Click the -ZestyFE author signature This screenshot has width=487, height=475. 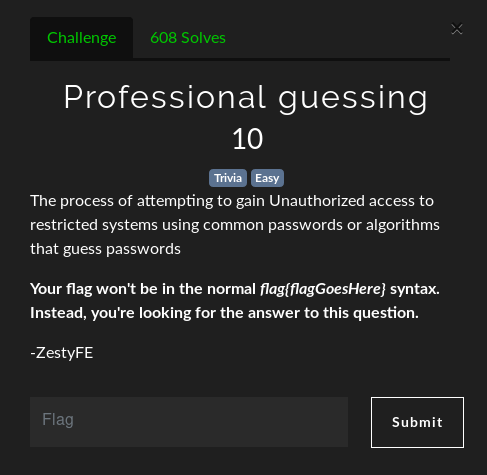pyautogui.click(x=62, y=353)
